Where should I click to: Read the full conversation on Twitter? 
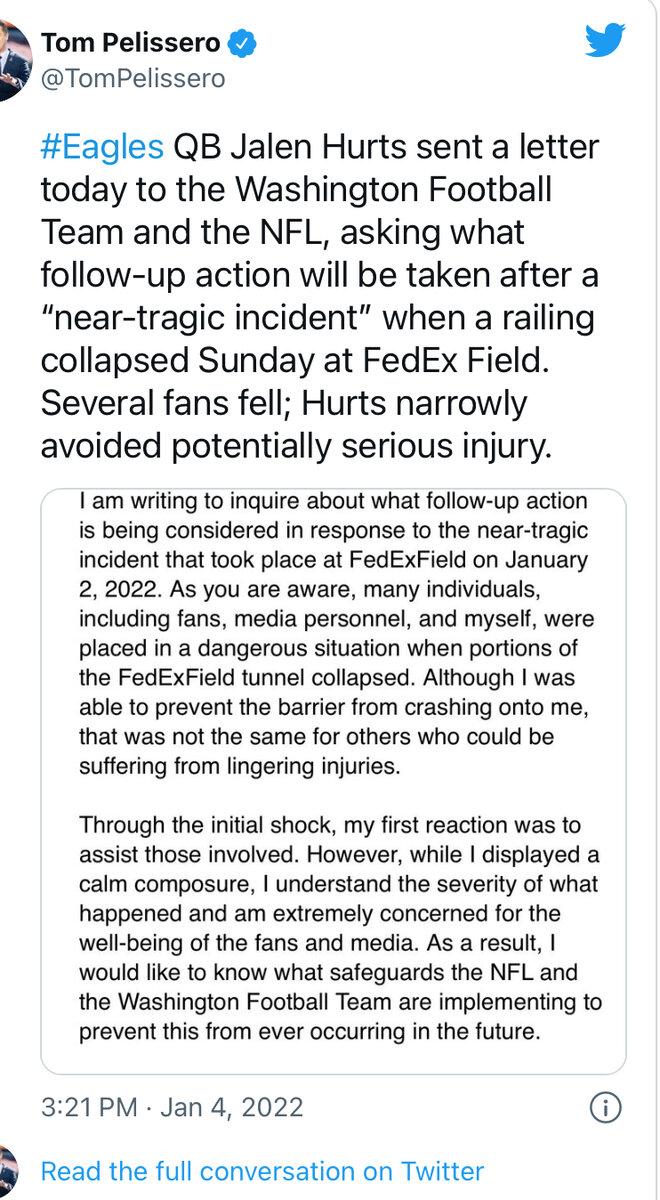click(262, 1171)
